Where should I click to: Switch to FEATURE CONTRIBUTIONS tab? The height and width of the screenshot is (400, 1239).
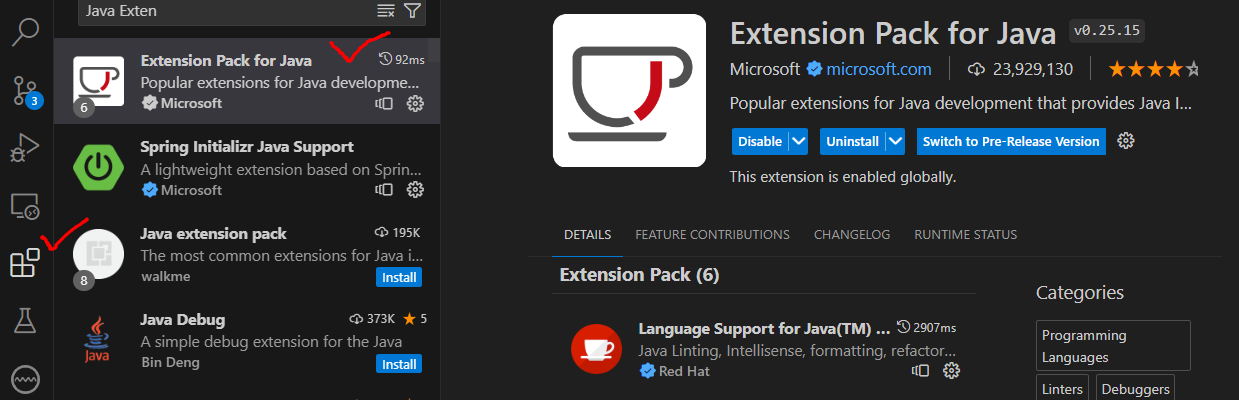tap(712, 235)
